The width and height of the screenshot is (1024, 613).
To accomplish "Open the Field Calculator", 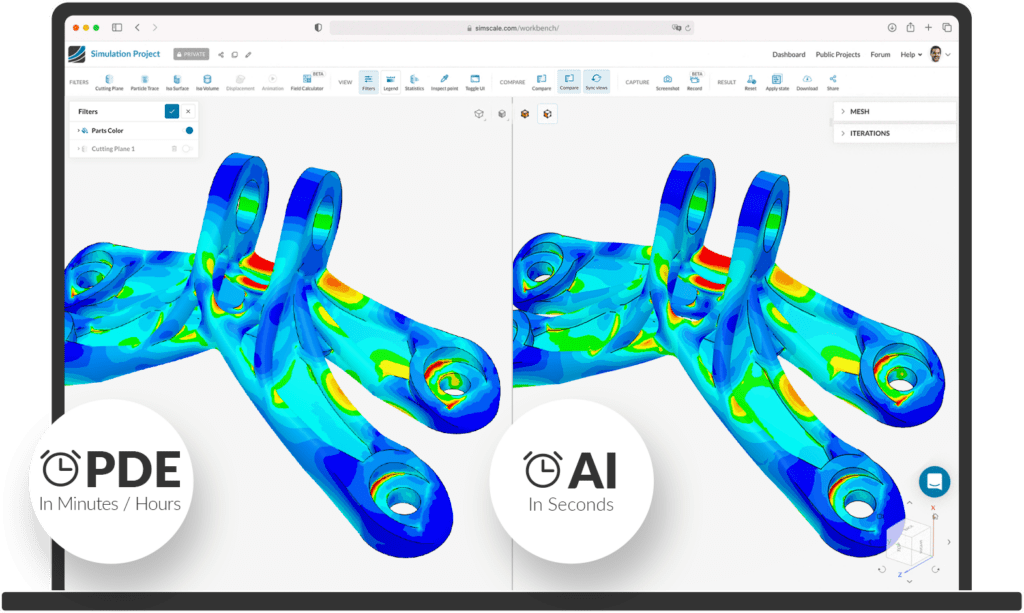I will pyautogui.click(x=308, y=81).
